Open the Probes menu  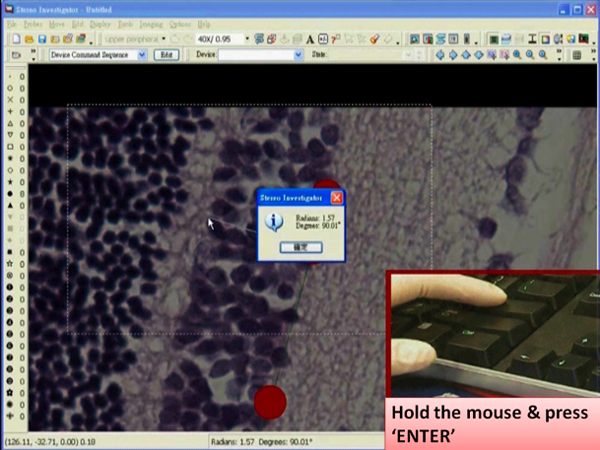(x=34, y=23)
